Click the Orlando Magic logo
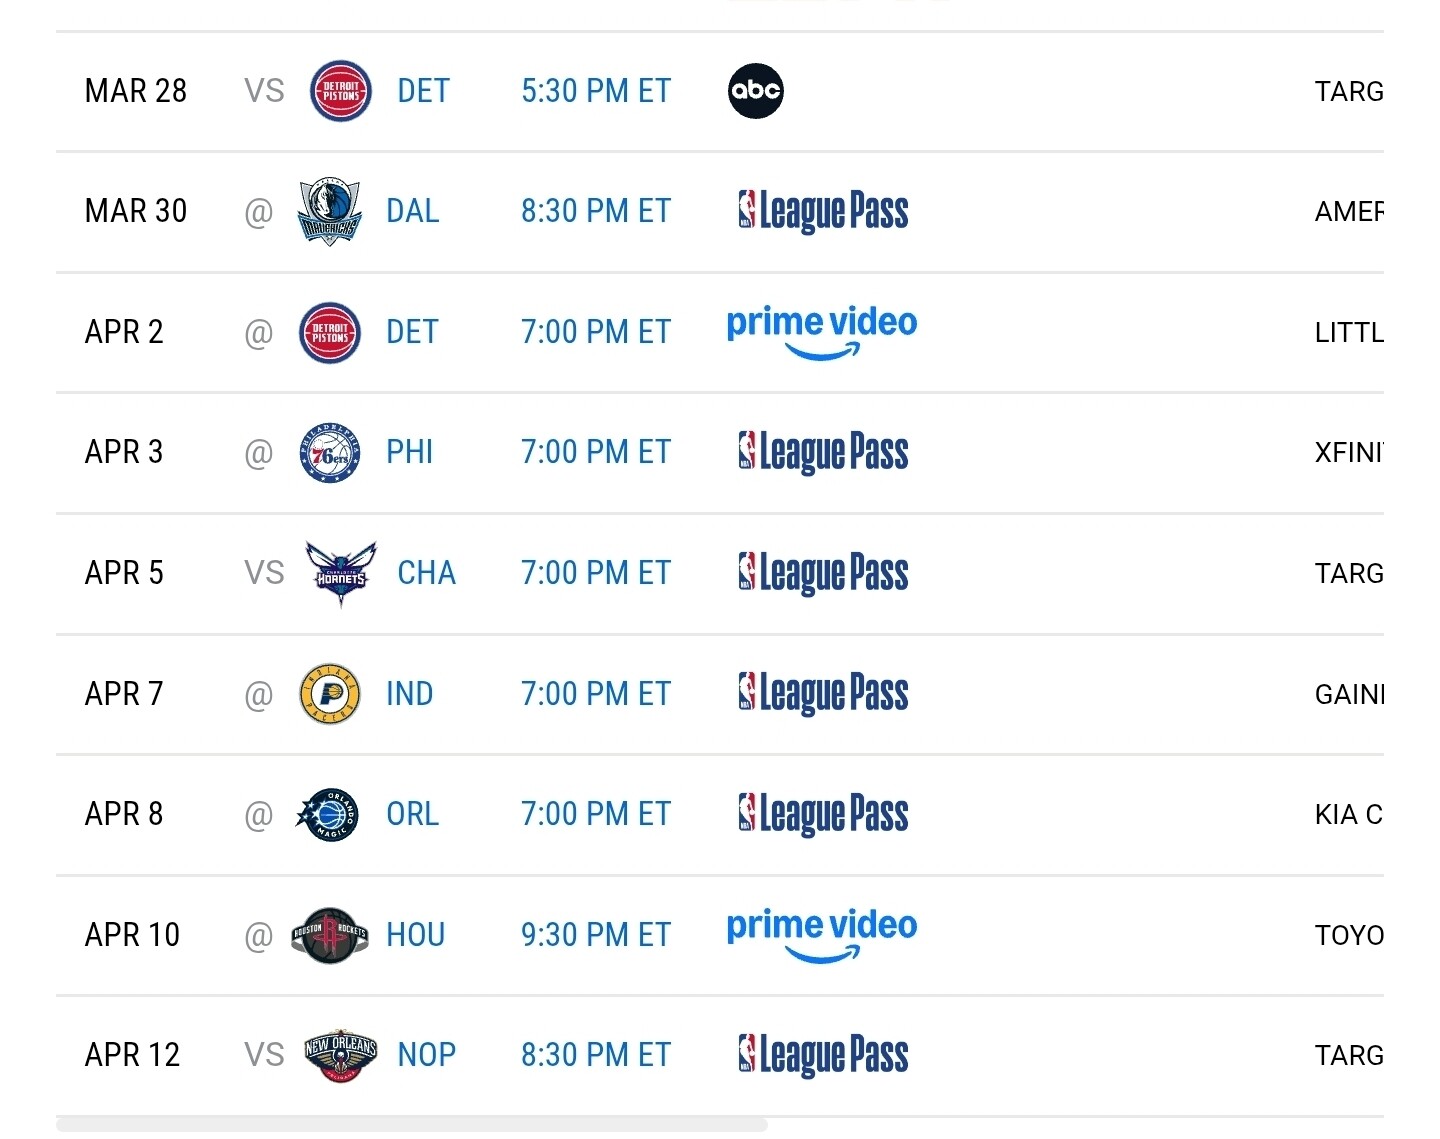The image size is (1440, 1139). pyautogui.click(x=329, y=814)
